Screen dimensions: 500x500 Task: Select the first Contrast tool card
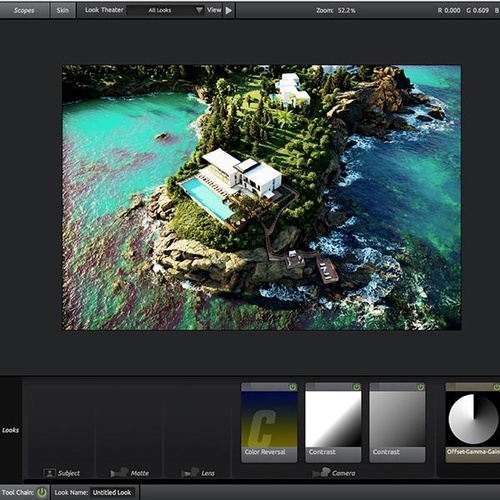coord(333,422)
